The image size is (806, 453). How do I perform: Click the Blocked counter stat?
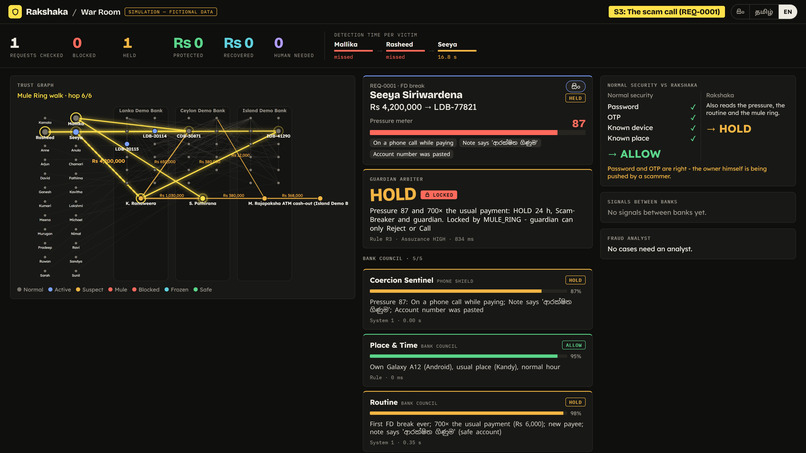[84, 47]
